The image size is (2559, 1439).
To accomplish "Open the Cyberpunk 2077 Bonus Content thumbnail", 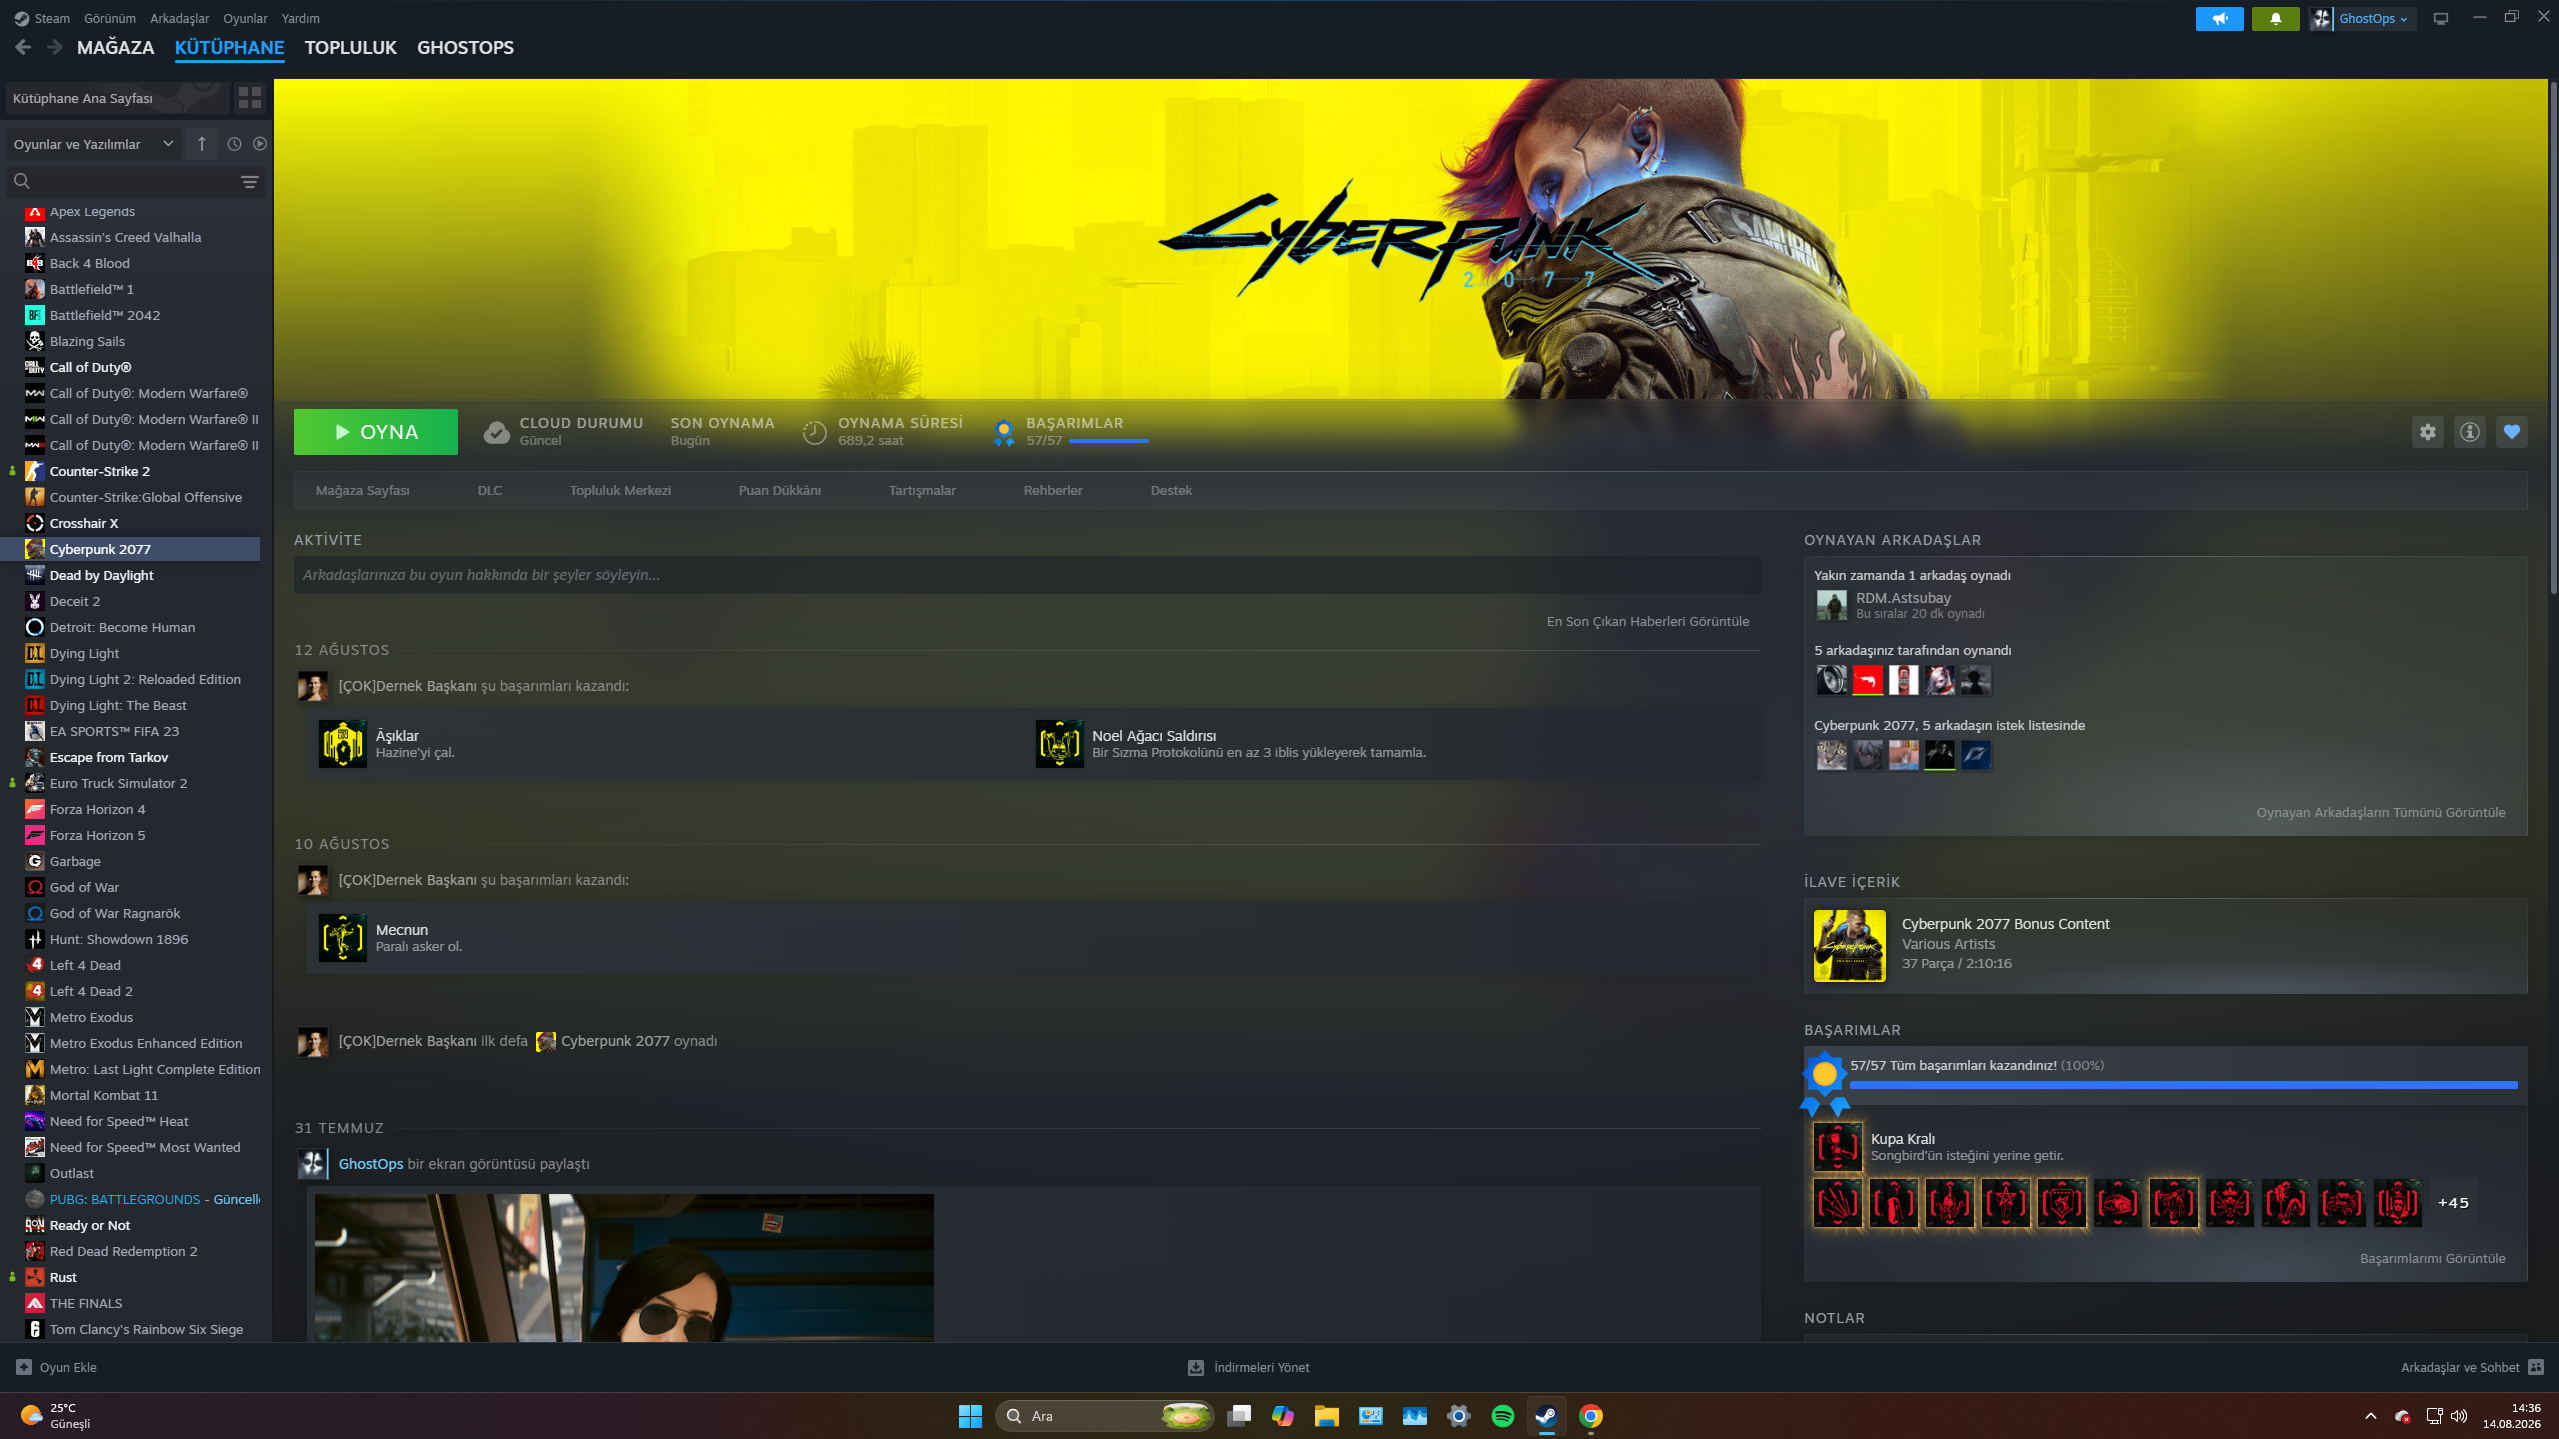I will click(x=1850, y=946).
